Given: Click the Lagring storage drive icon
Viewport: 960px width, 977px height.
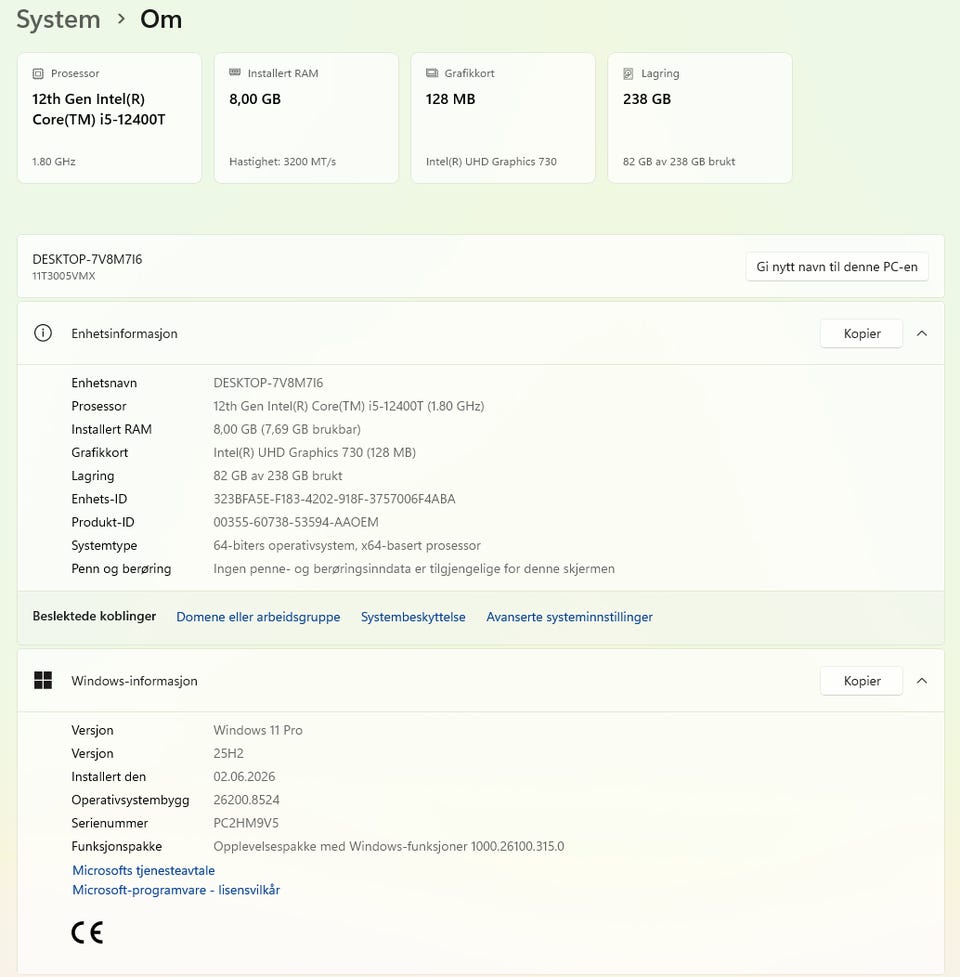Looking at the screenshot, I should 628,74.
